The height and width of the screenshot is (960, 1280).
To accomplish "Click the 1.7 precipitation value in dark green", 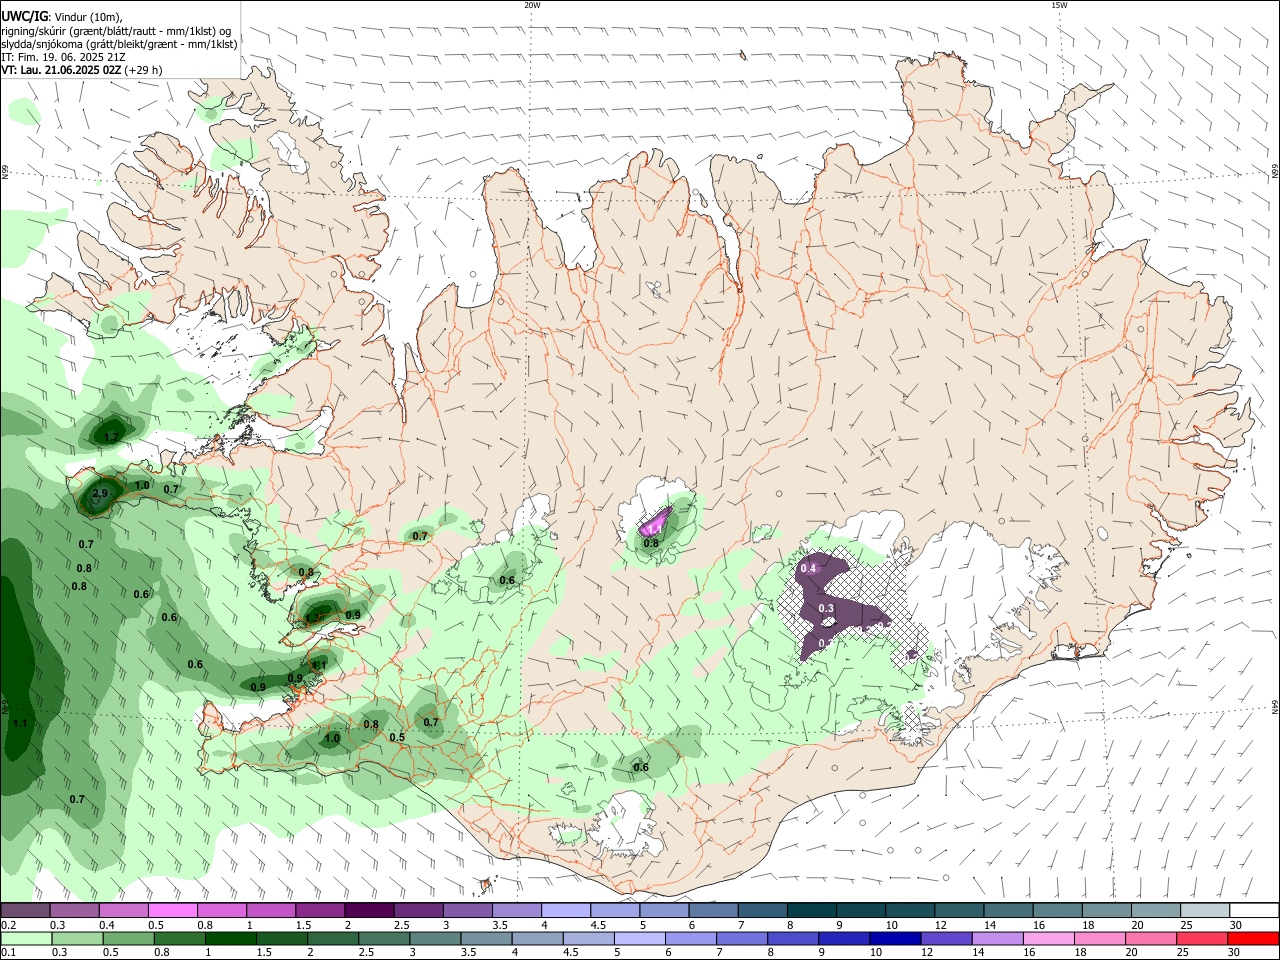I will (x=111, y=437).
